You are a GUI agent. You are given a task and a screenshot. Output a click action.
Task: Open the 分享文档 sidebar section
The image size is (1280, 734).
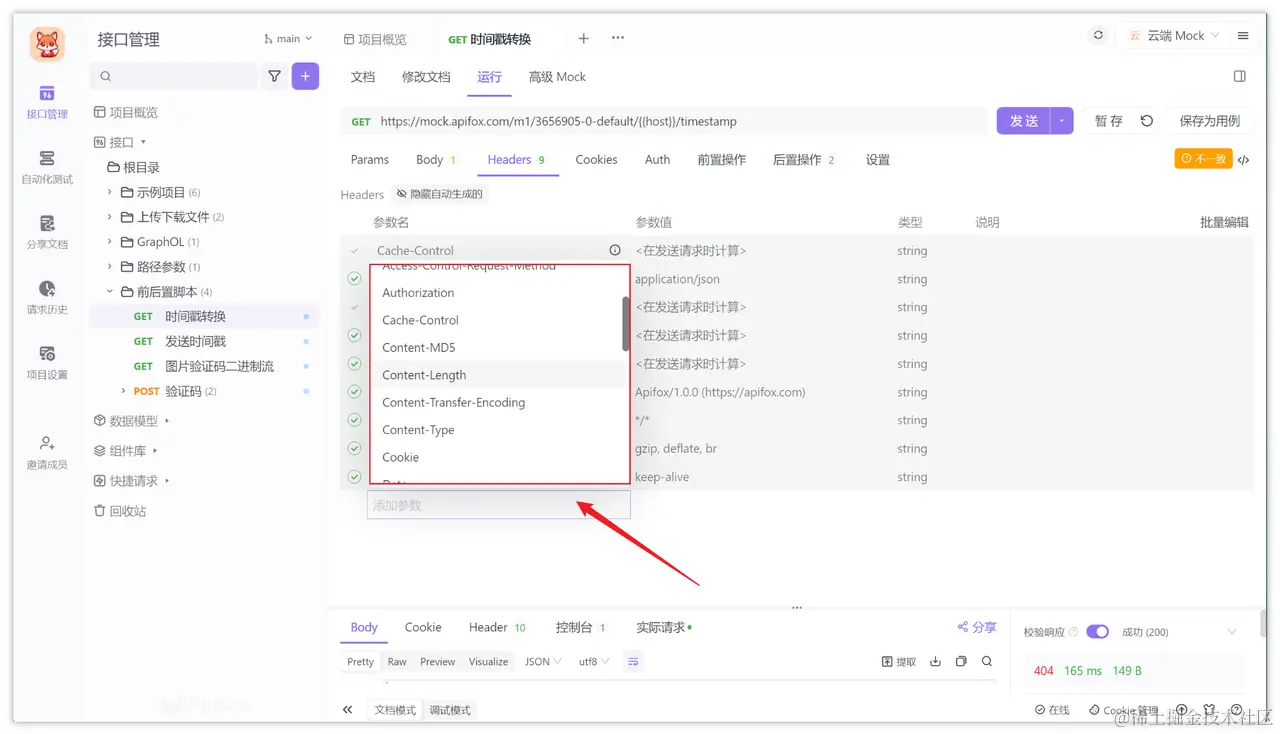click(x=47, y=232)
